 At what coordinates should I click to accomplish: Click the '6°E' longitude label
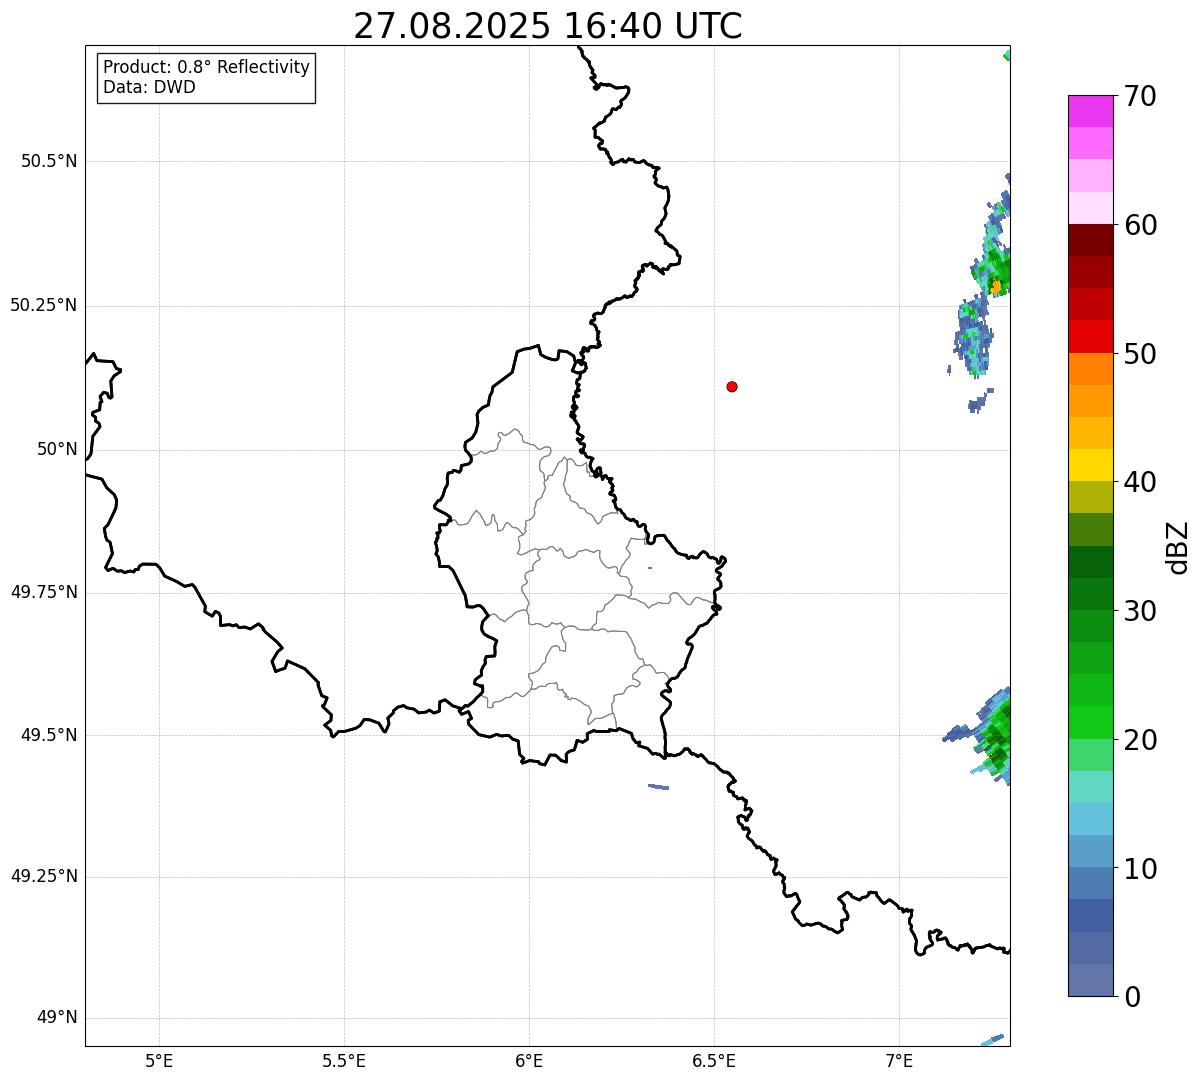click(x=529, y=1060)
